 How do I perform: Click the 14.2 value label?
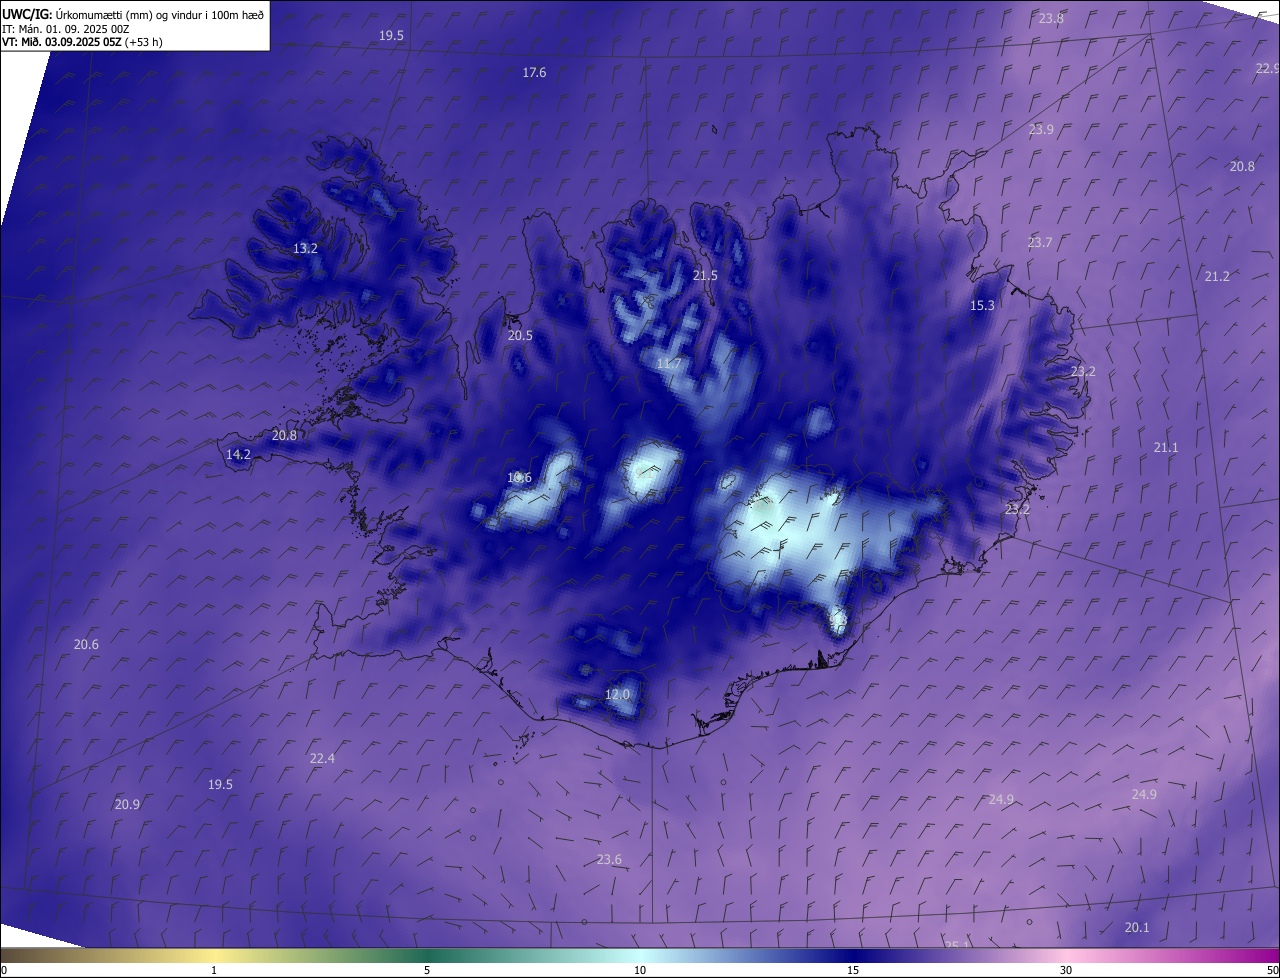(238, 455)
